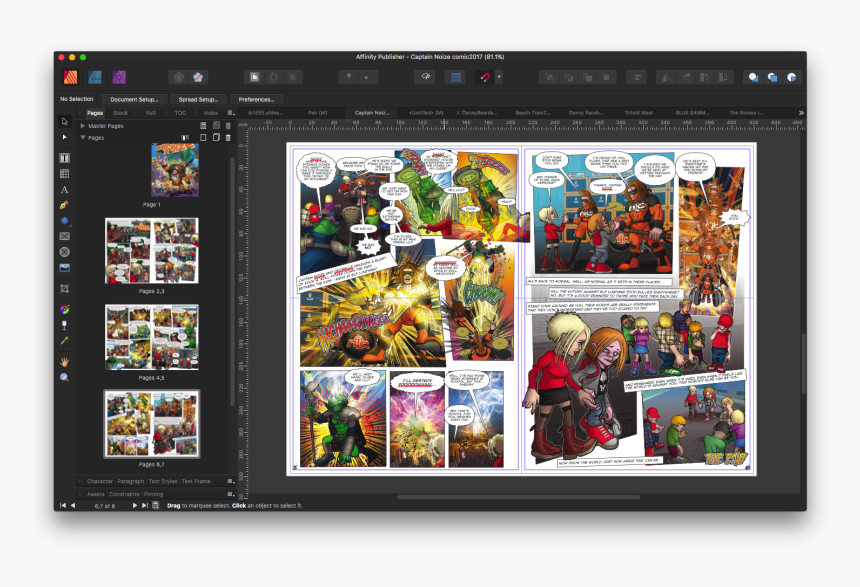
Task: Collapse the Pages section
Action: (83, 138)
